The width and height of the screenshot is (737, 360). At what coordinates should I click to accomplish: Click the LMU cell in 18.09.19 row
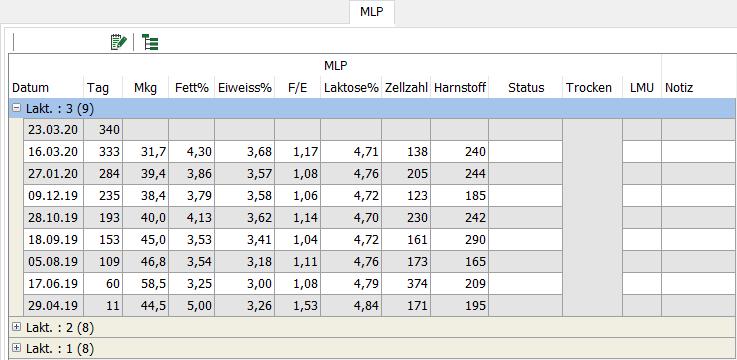(642, 240)
